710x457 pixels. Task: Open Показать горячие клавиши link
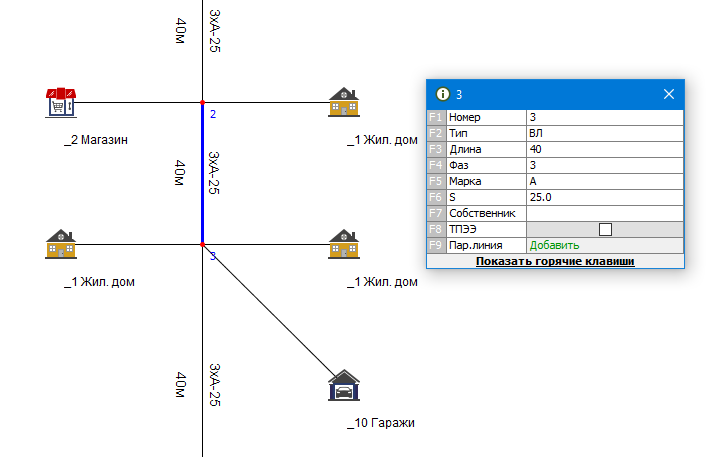555,261
